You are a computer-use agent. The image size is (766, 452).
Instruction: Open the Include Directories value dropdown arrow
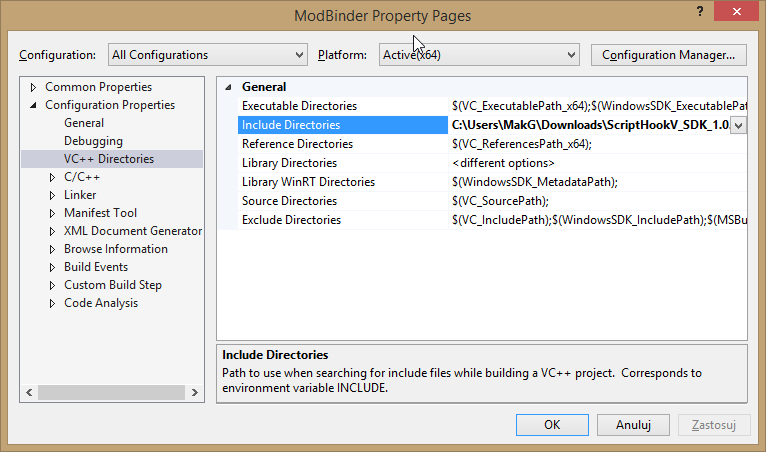click(738, 125)
